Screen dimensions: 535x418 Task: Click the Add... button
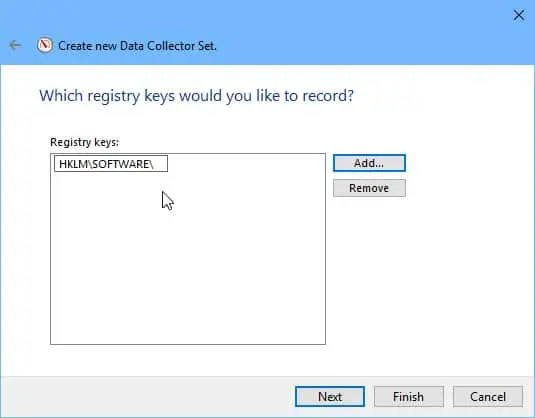pos(369,163)
